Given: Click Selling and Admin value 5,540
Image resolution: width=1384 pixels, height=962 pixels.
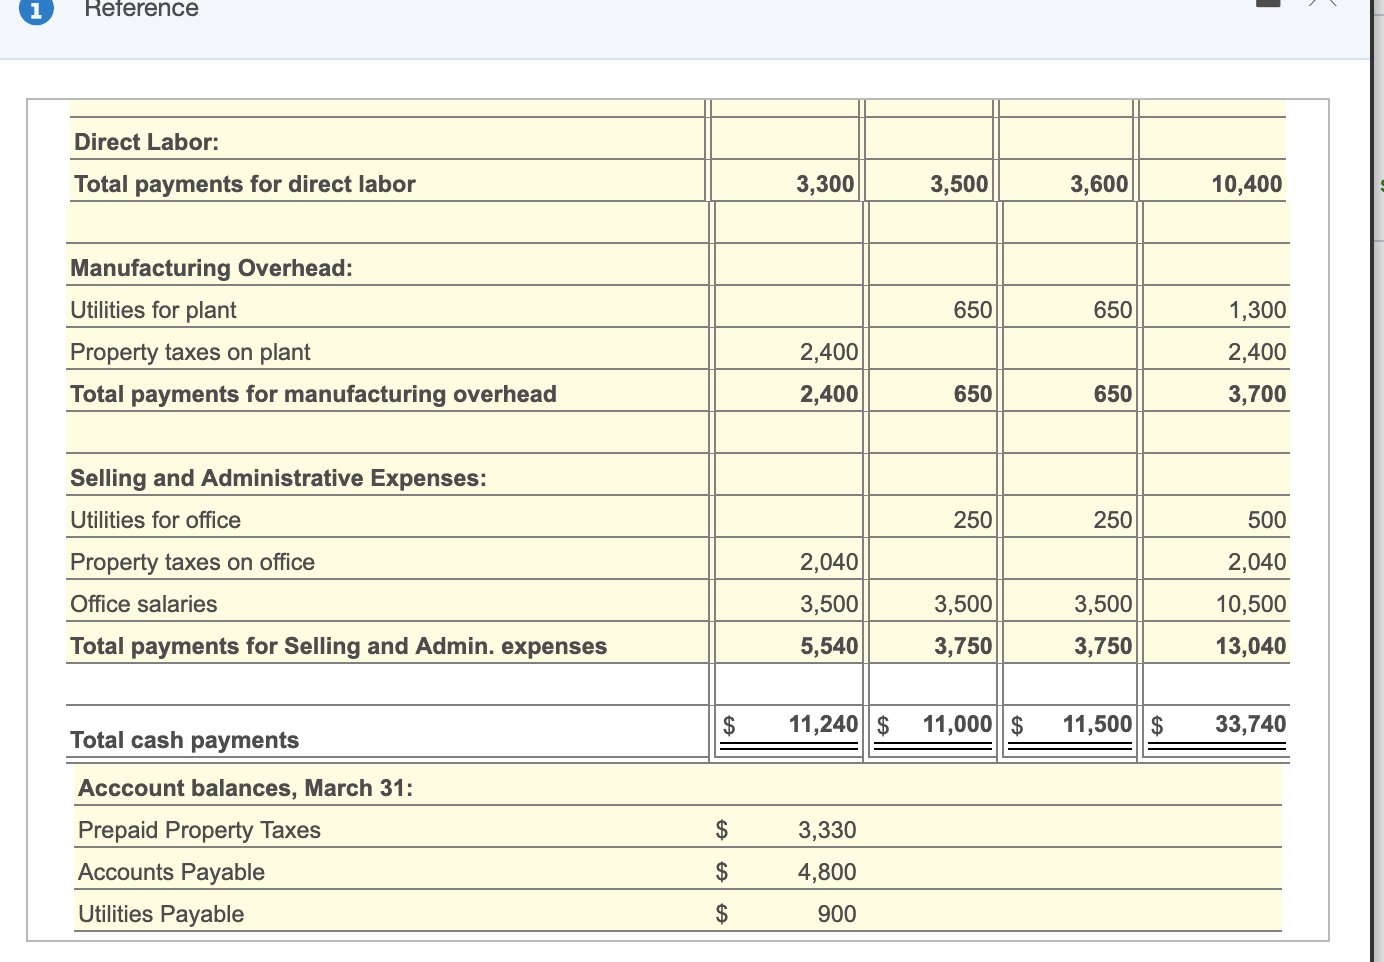Looking at the screenshot, I should coord(829,646).
